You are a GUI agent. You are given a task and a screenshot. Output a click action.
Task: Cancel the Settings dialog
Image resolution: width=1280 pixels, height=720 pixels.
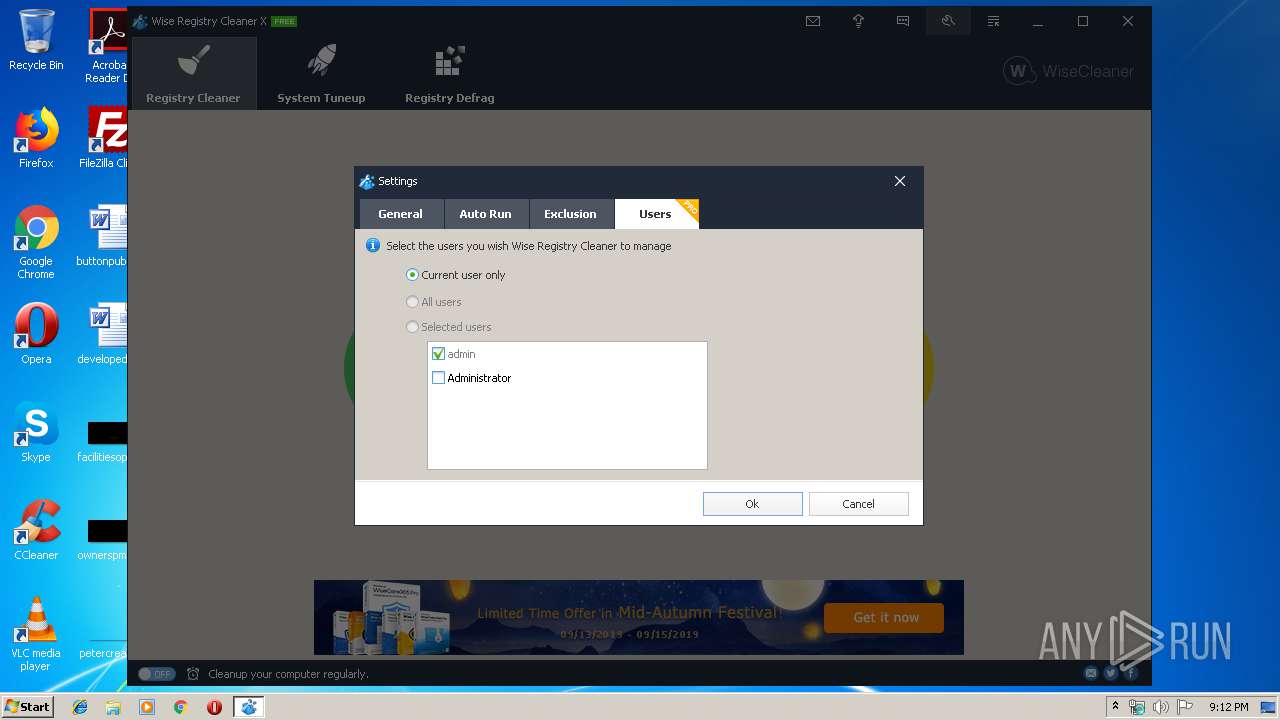tap(858, 504)
